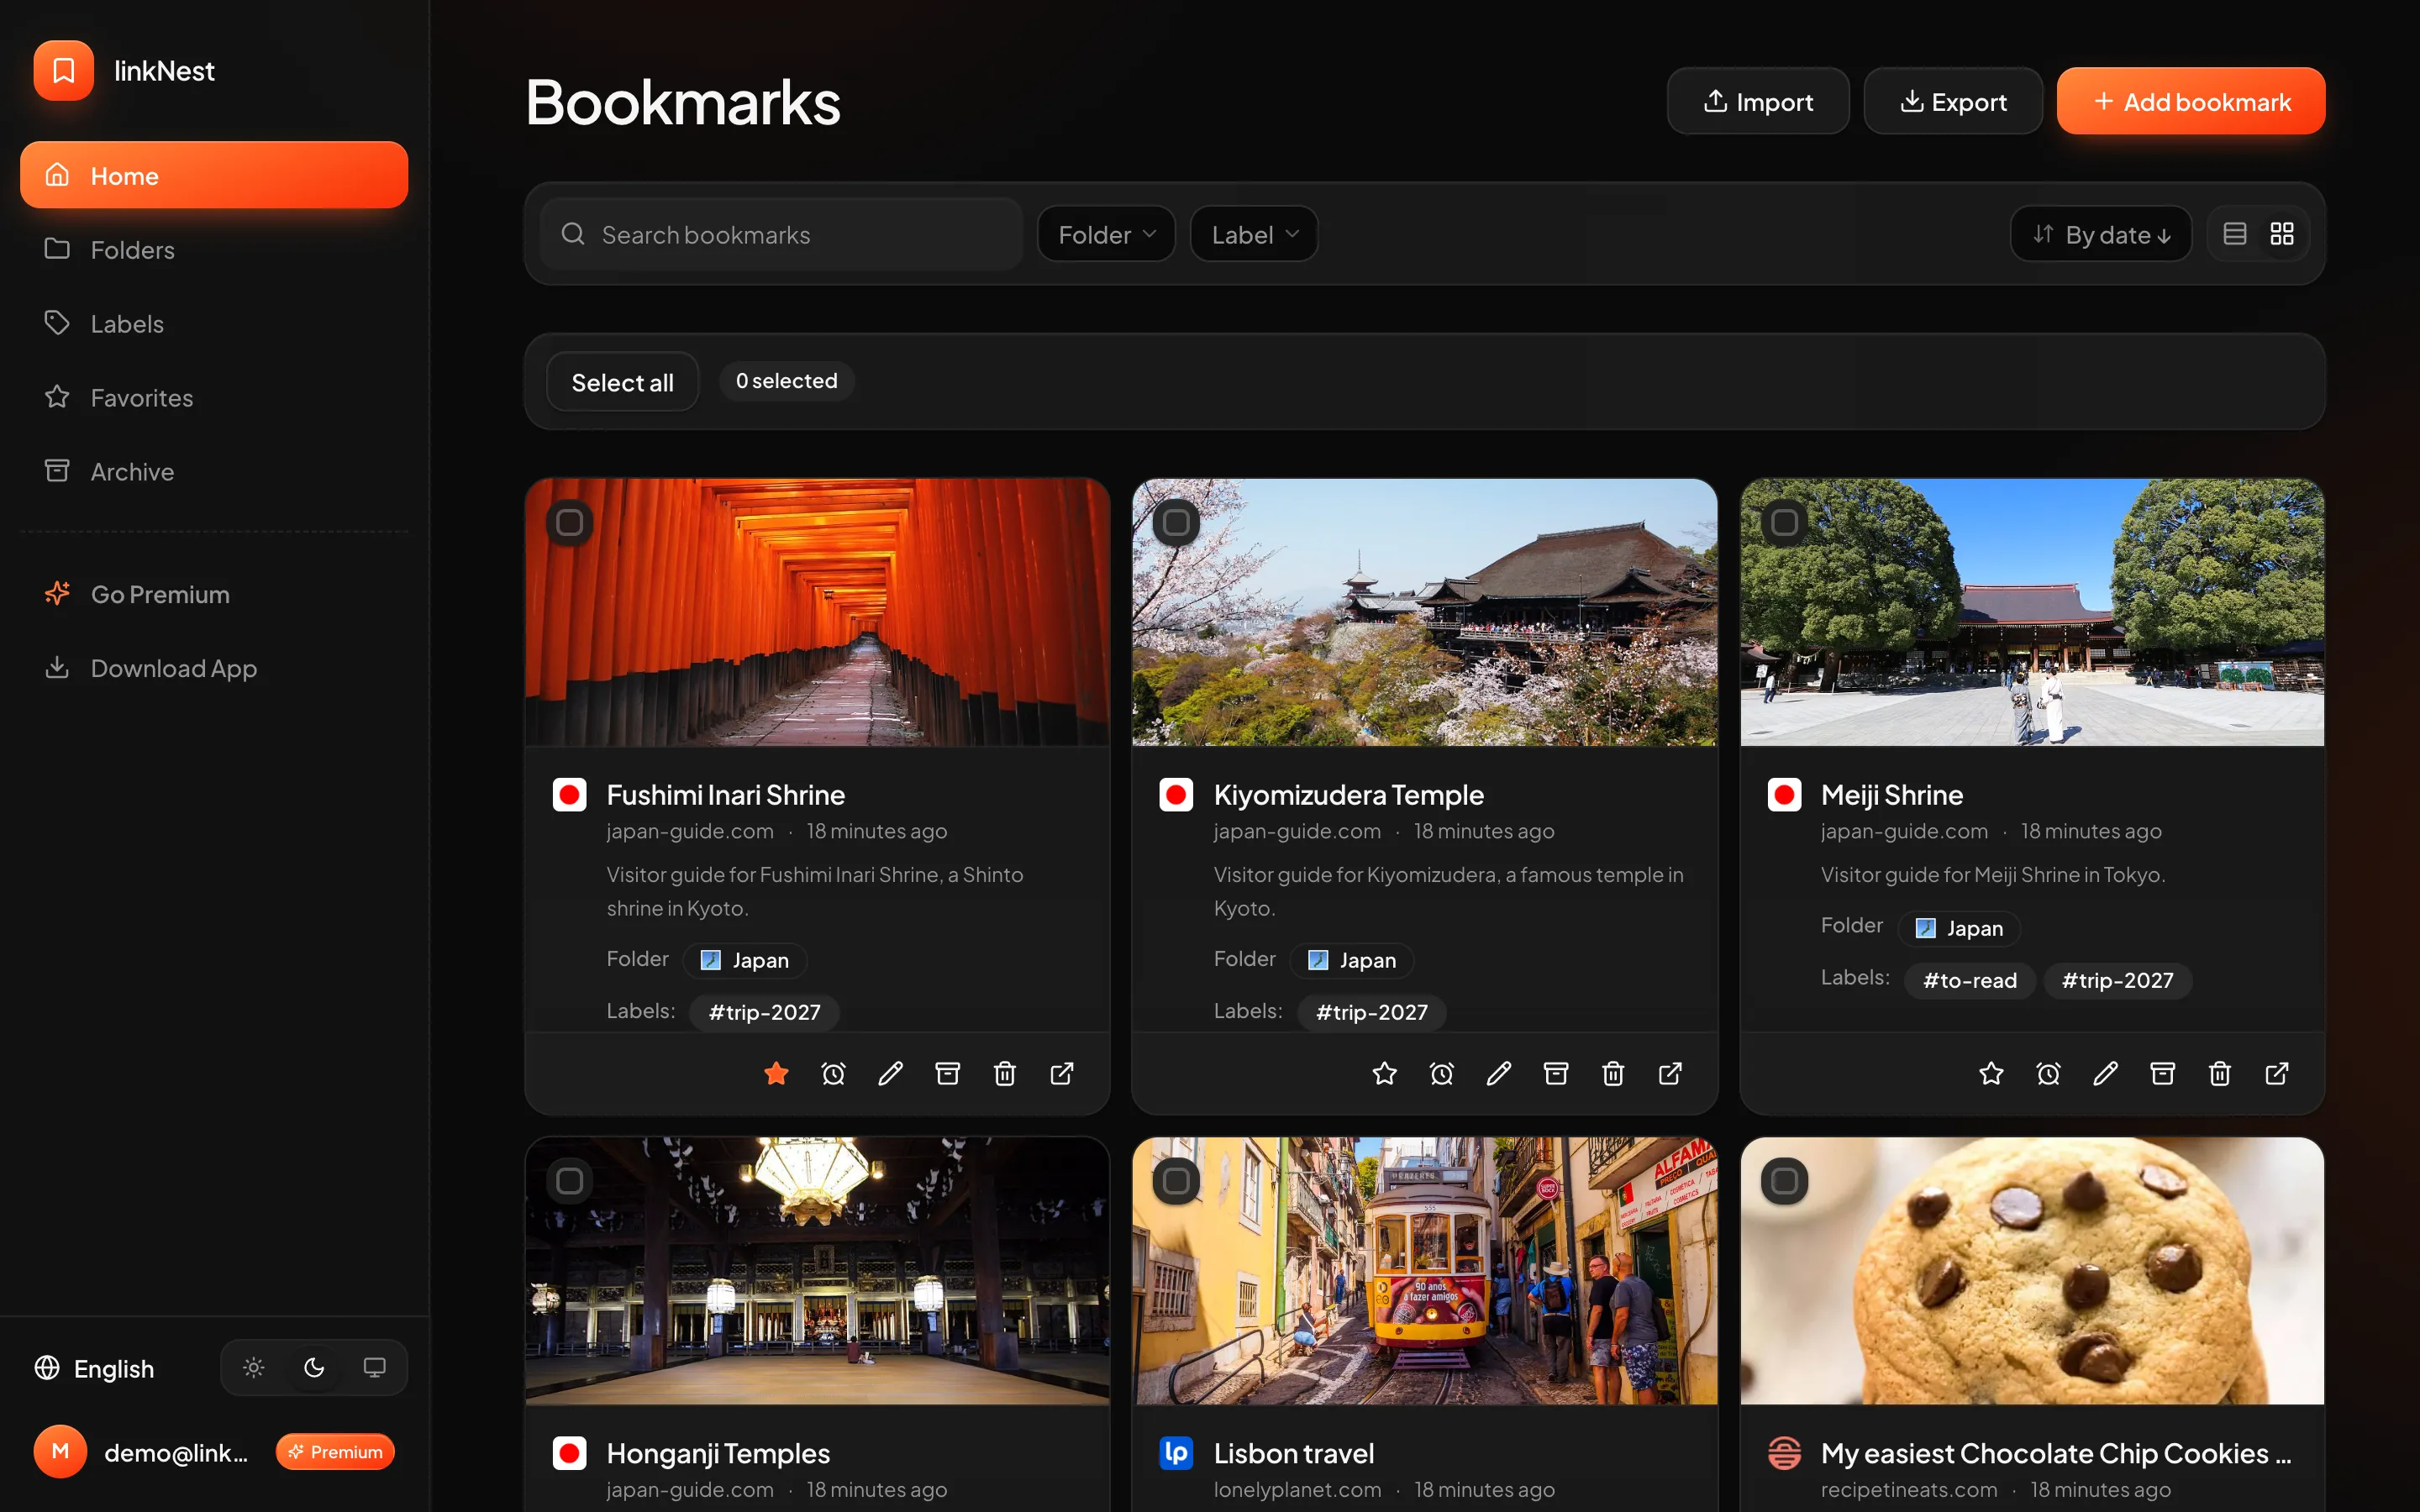This screenshot has width=2420, height=1512.
Task: Tick the Lisbon travel card checkbox
Action: tap(1176, 1181)
